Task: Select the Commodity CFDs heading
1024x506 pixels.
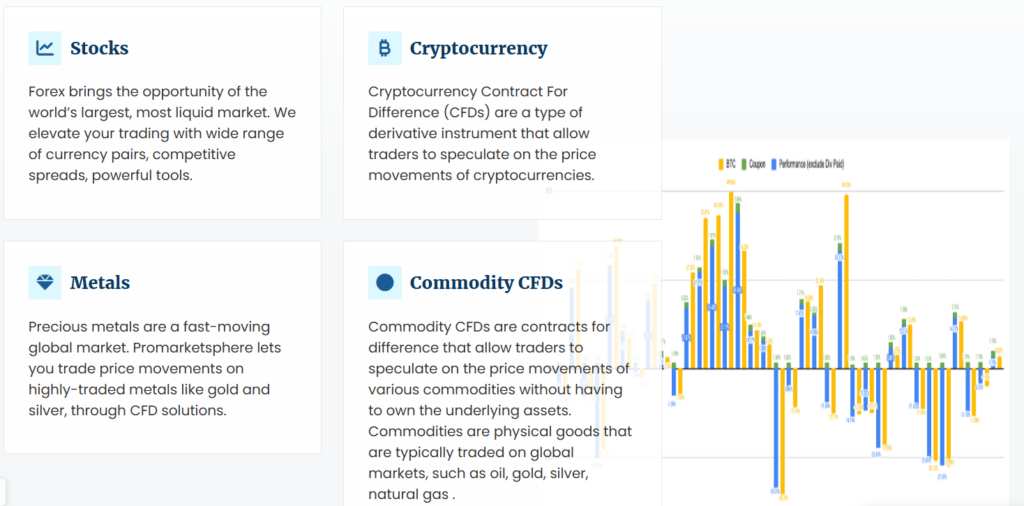Action: (486, 283)
